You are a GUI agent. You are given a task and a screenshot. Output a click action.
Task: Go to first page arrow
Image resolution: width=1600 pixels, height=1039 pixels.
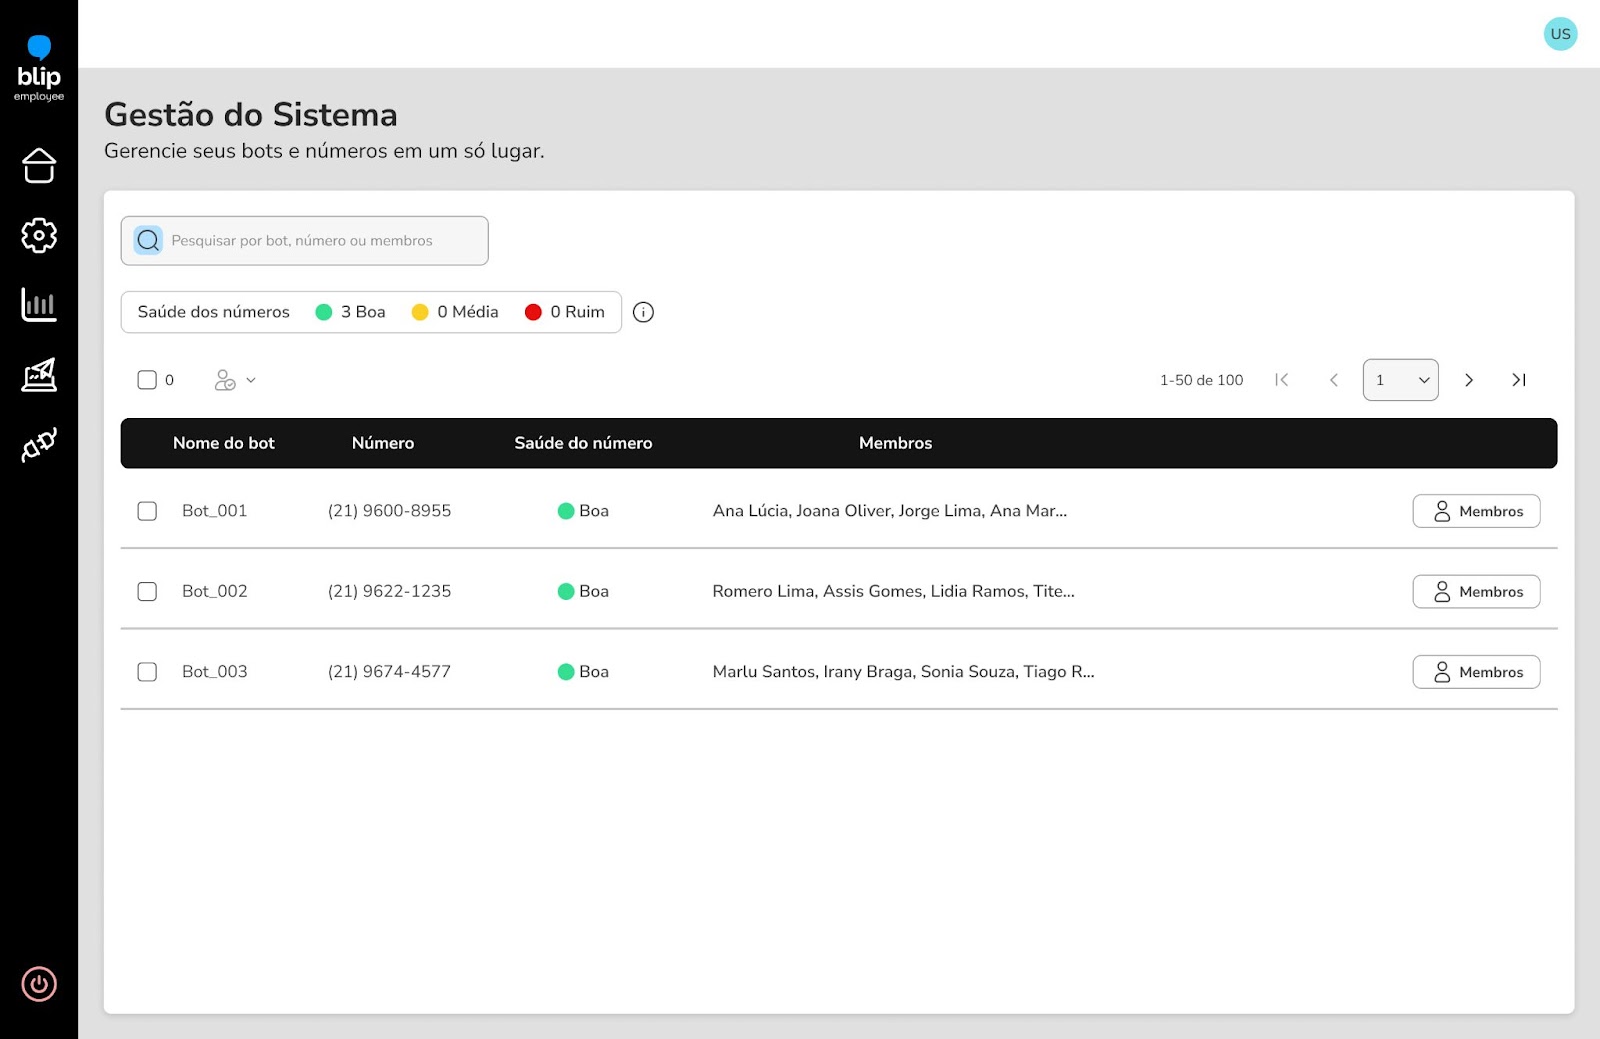pos(1282,380)
